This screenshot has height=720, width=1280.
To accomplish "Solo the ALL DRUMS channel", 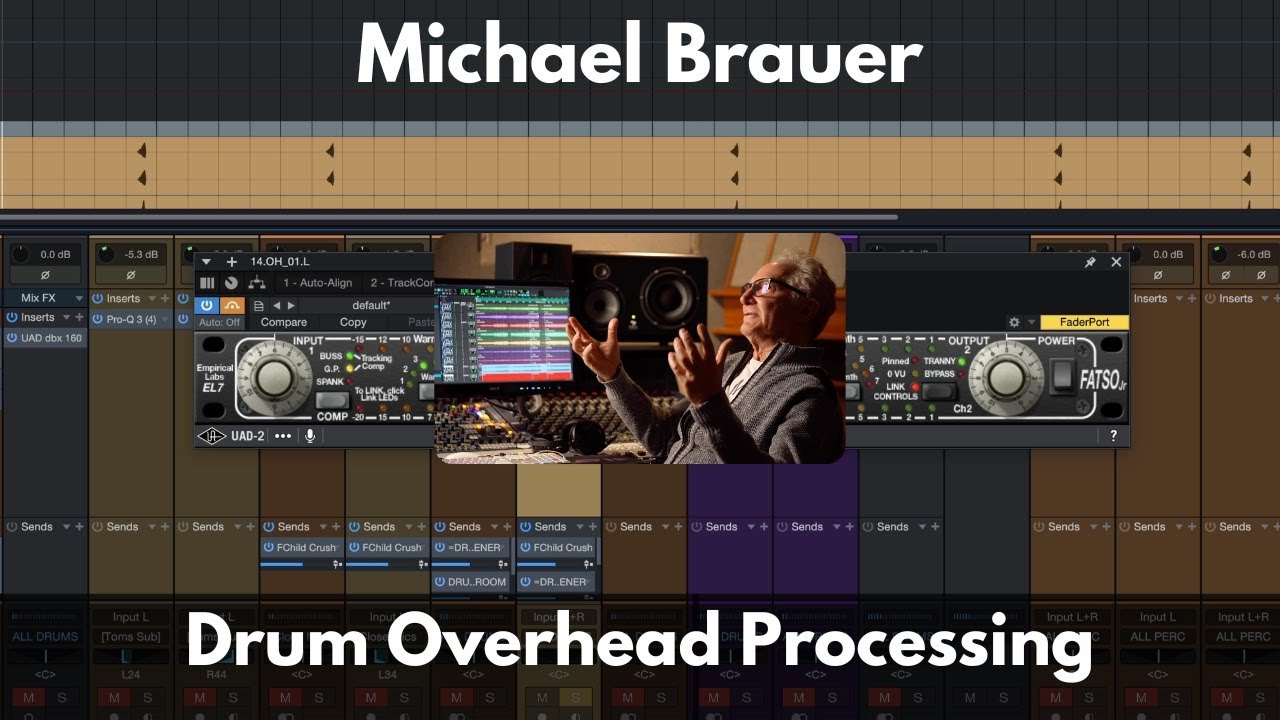I will (62, 697).
